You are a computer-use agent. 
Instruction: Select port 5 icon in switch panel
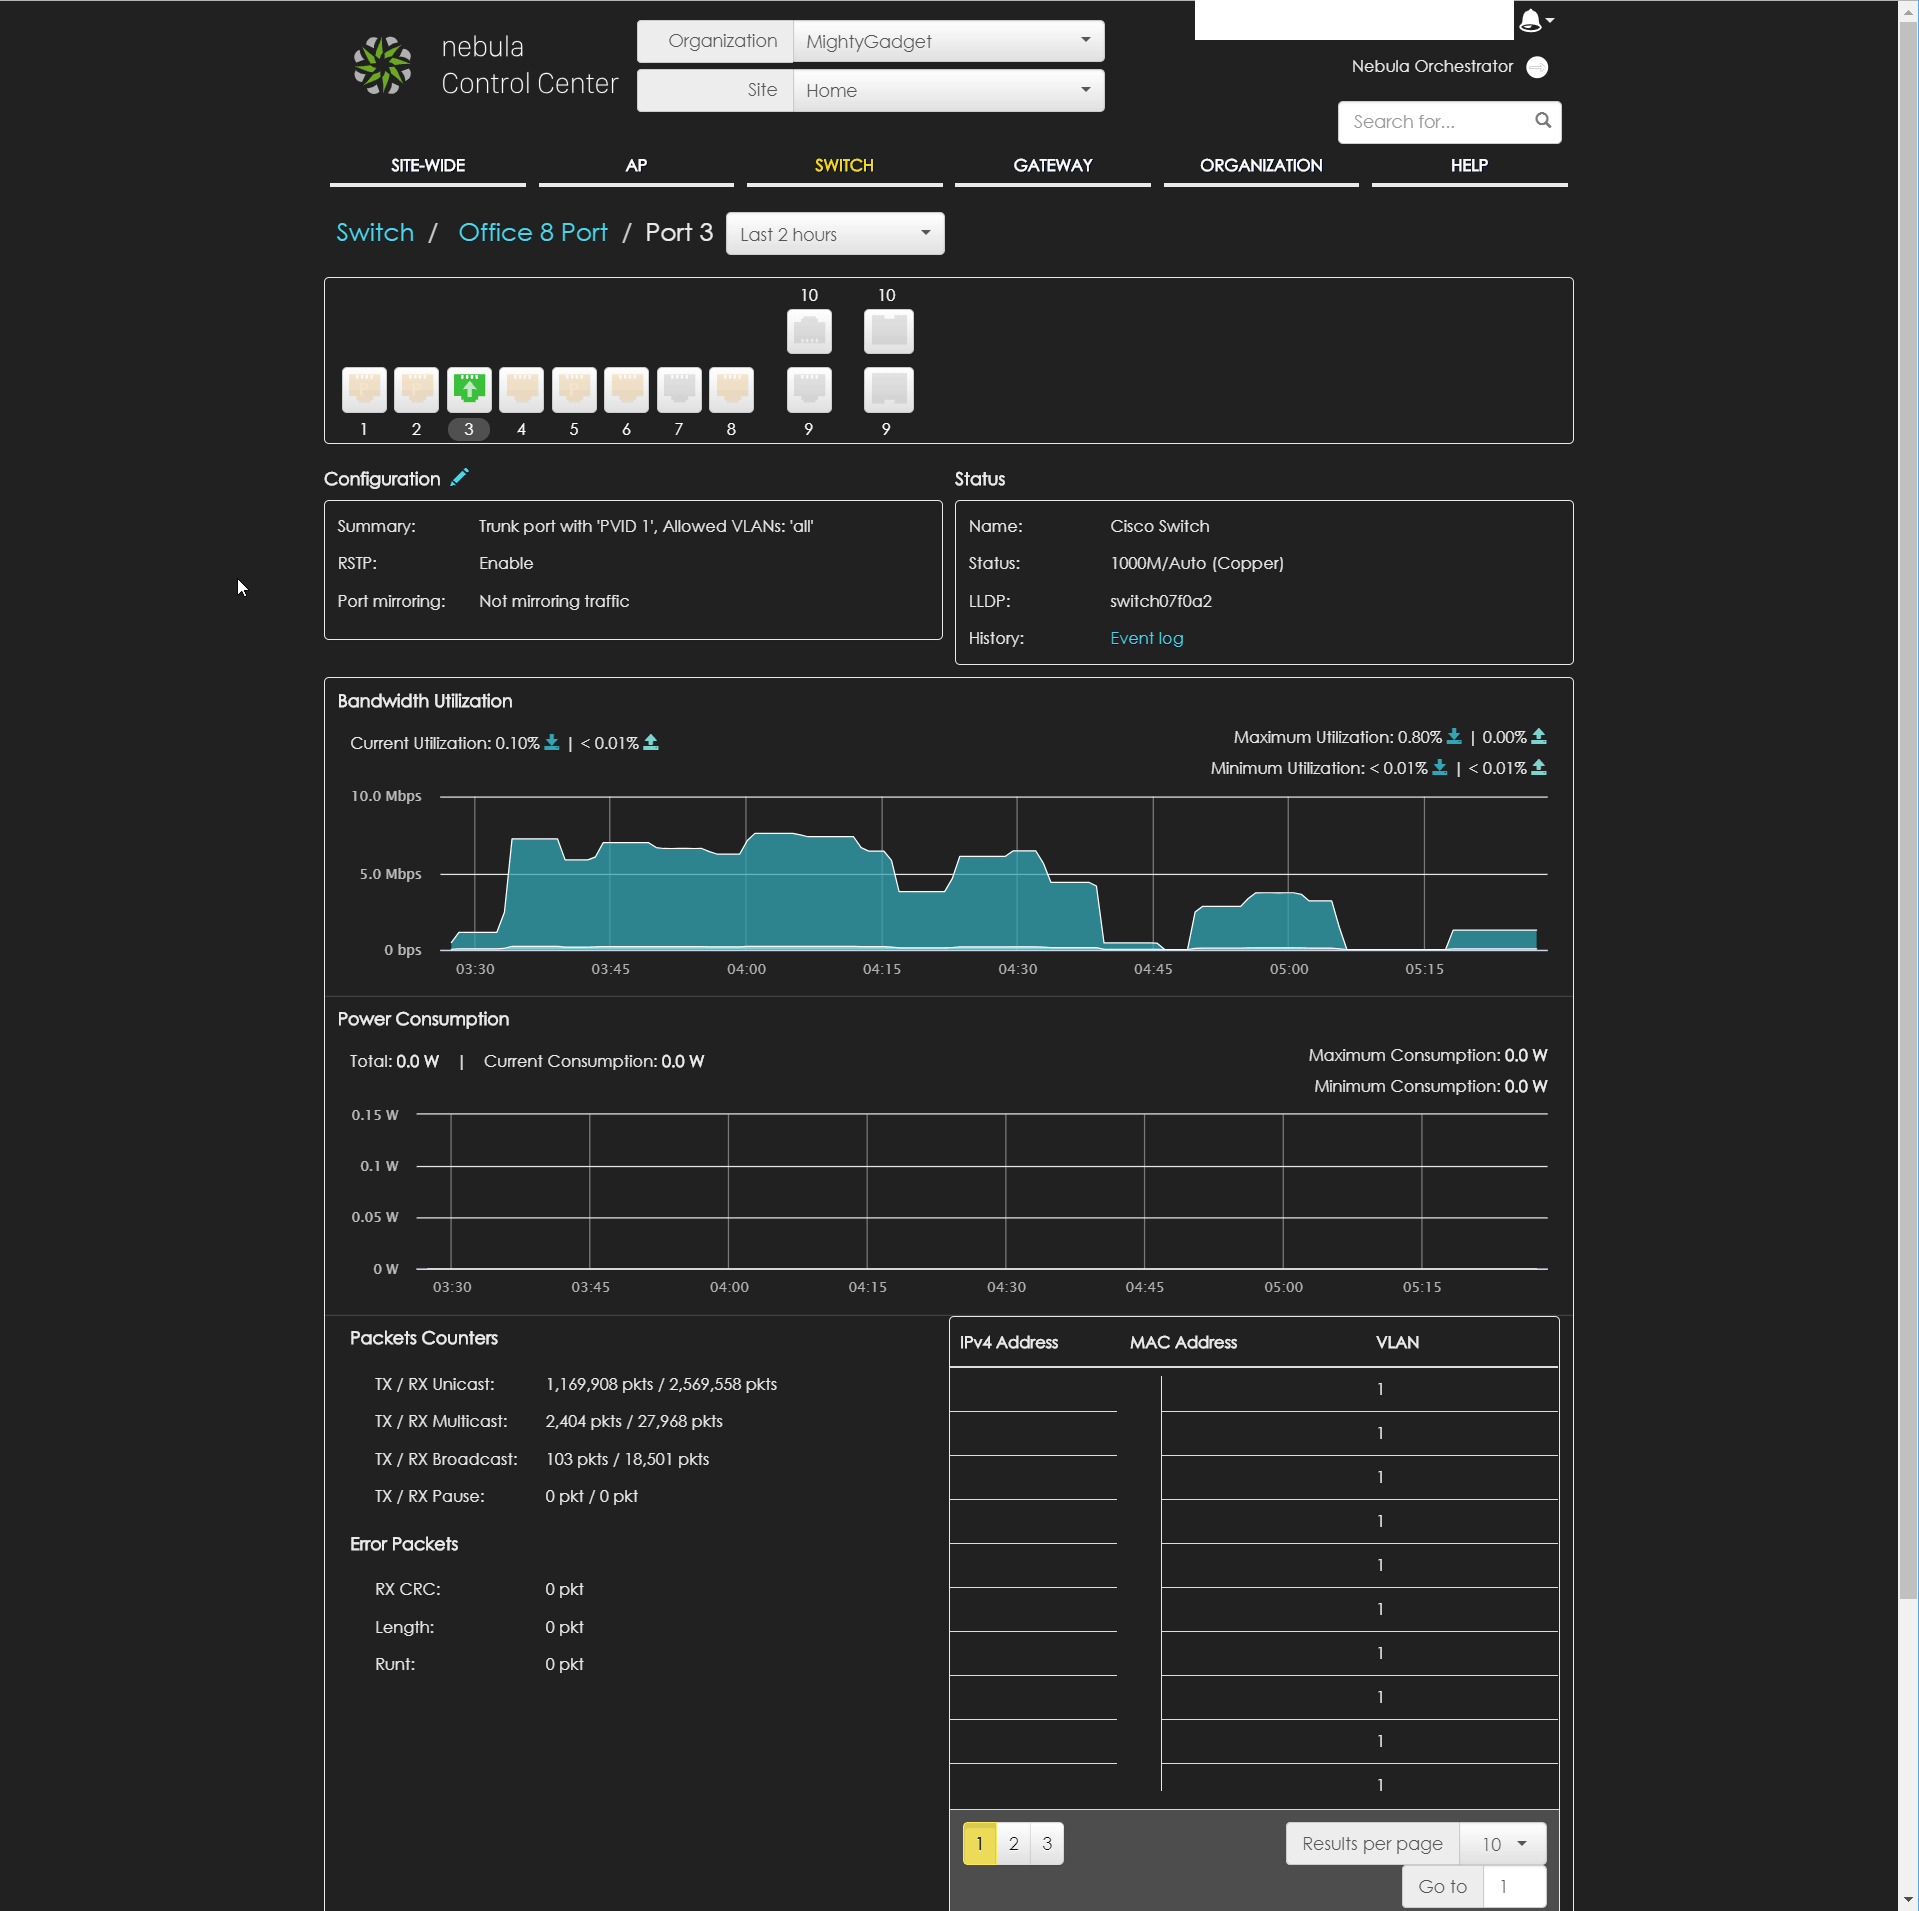pyautogui.click(x=574, y=389)
